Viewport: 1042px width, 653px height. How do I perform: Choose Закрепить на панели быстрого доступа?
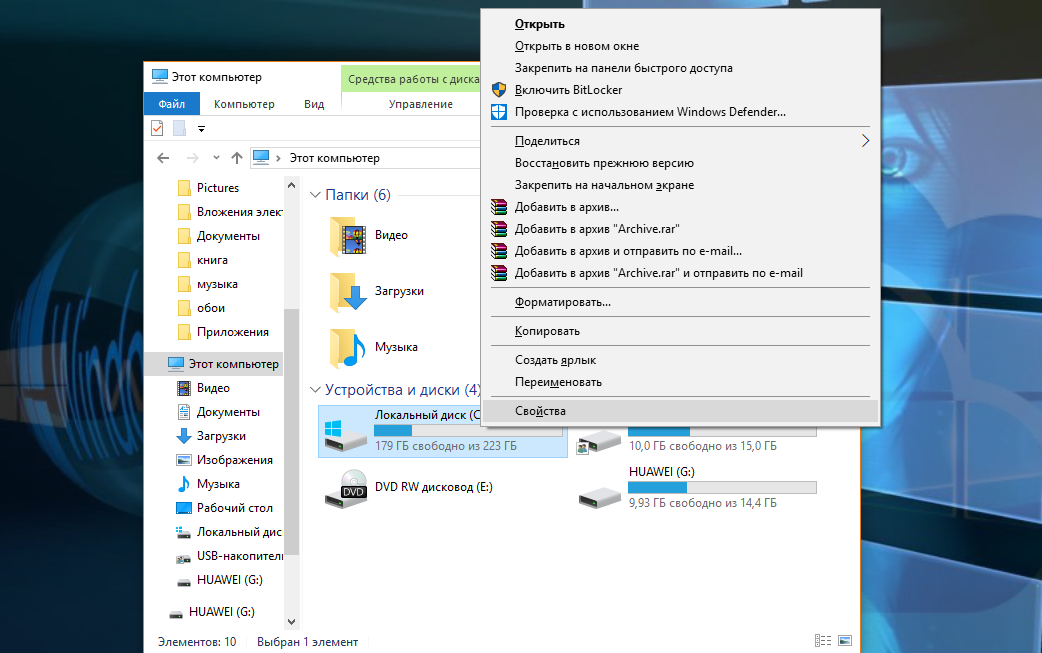click(x=680, y=68)
